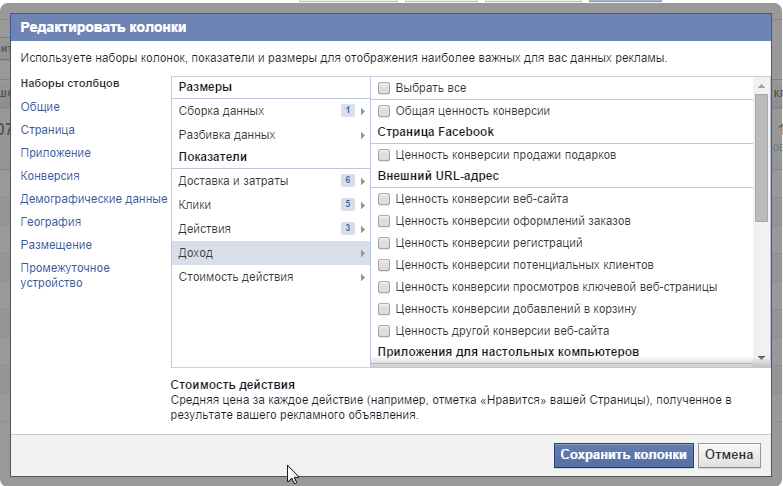Click the «Стоимость действия» category arrow
The height and width of the screenshot is (486, 783).
362,277
